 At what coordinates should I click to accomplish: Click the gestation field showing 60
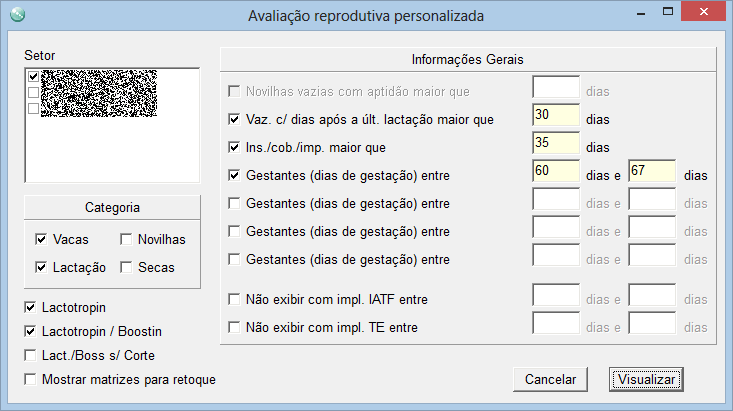coord(556,171)
